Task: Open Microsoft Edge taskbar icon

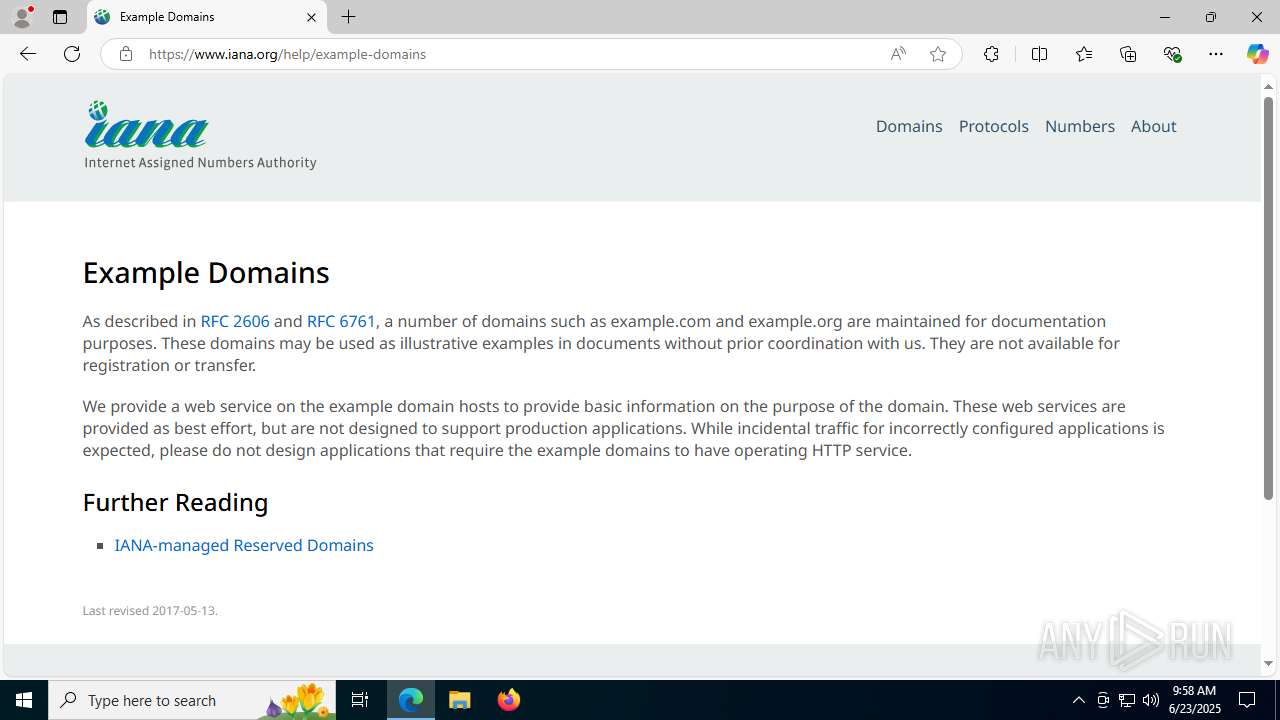Action: point(411,700)
